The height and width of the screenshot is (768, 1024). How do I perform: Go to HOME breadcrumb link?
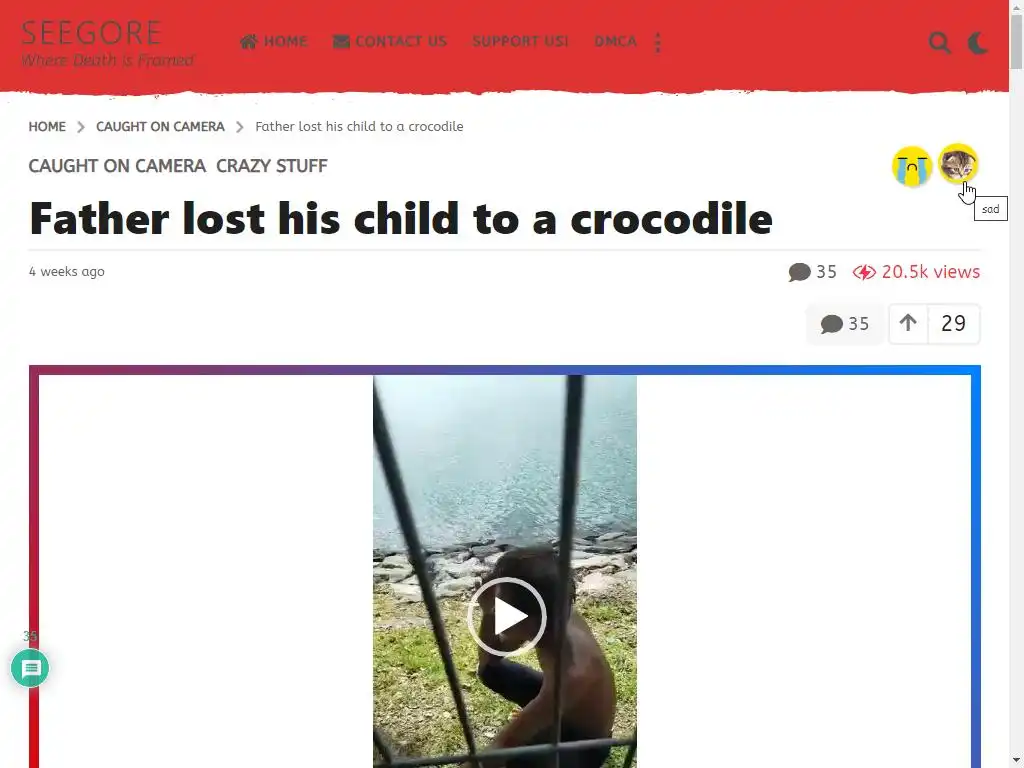coord(47,127)
